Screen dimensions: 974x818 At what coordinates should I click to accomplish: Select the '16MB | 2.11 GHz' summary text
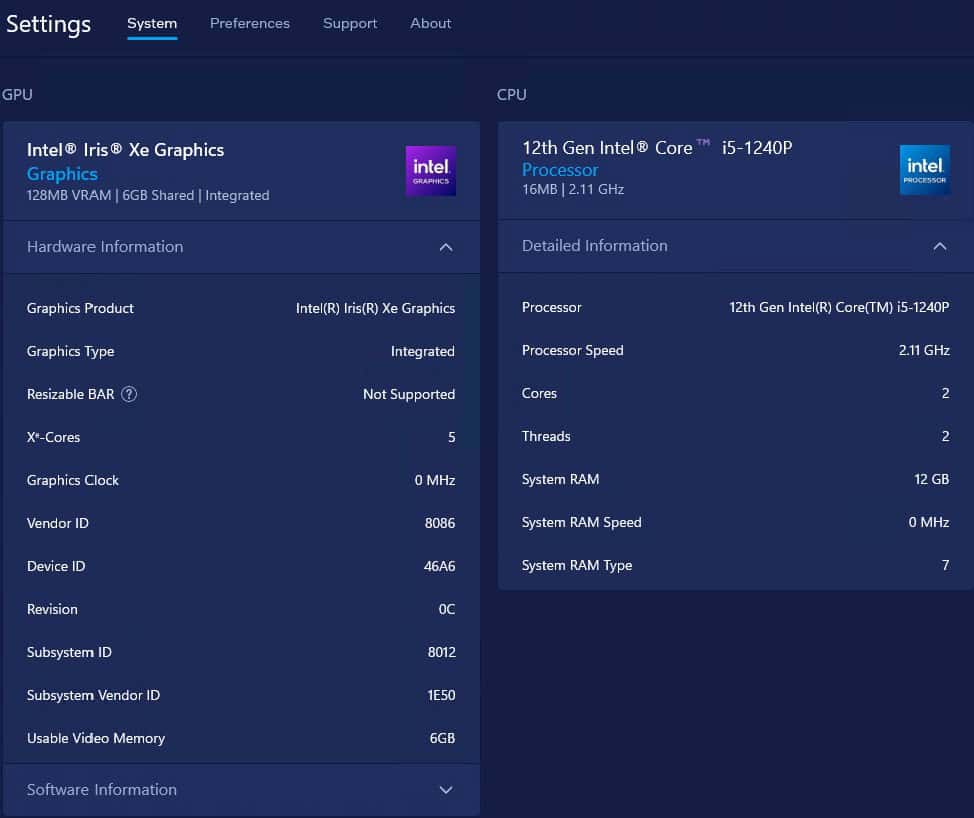[573, 189]
